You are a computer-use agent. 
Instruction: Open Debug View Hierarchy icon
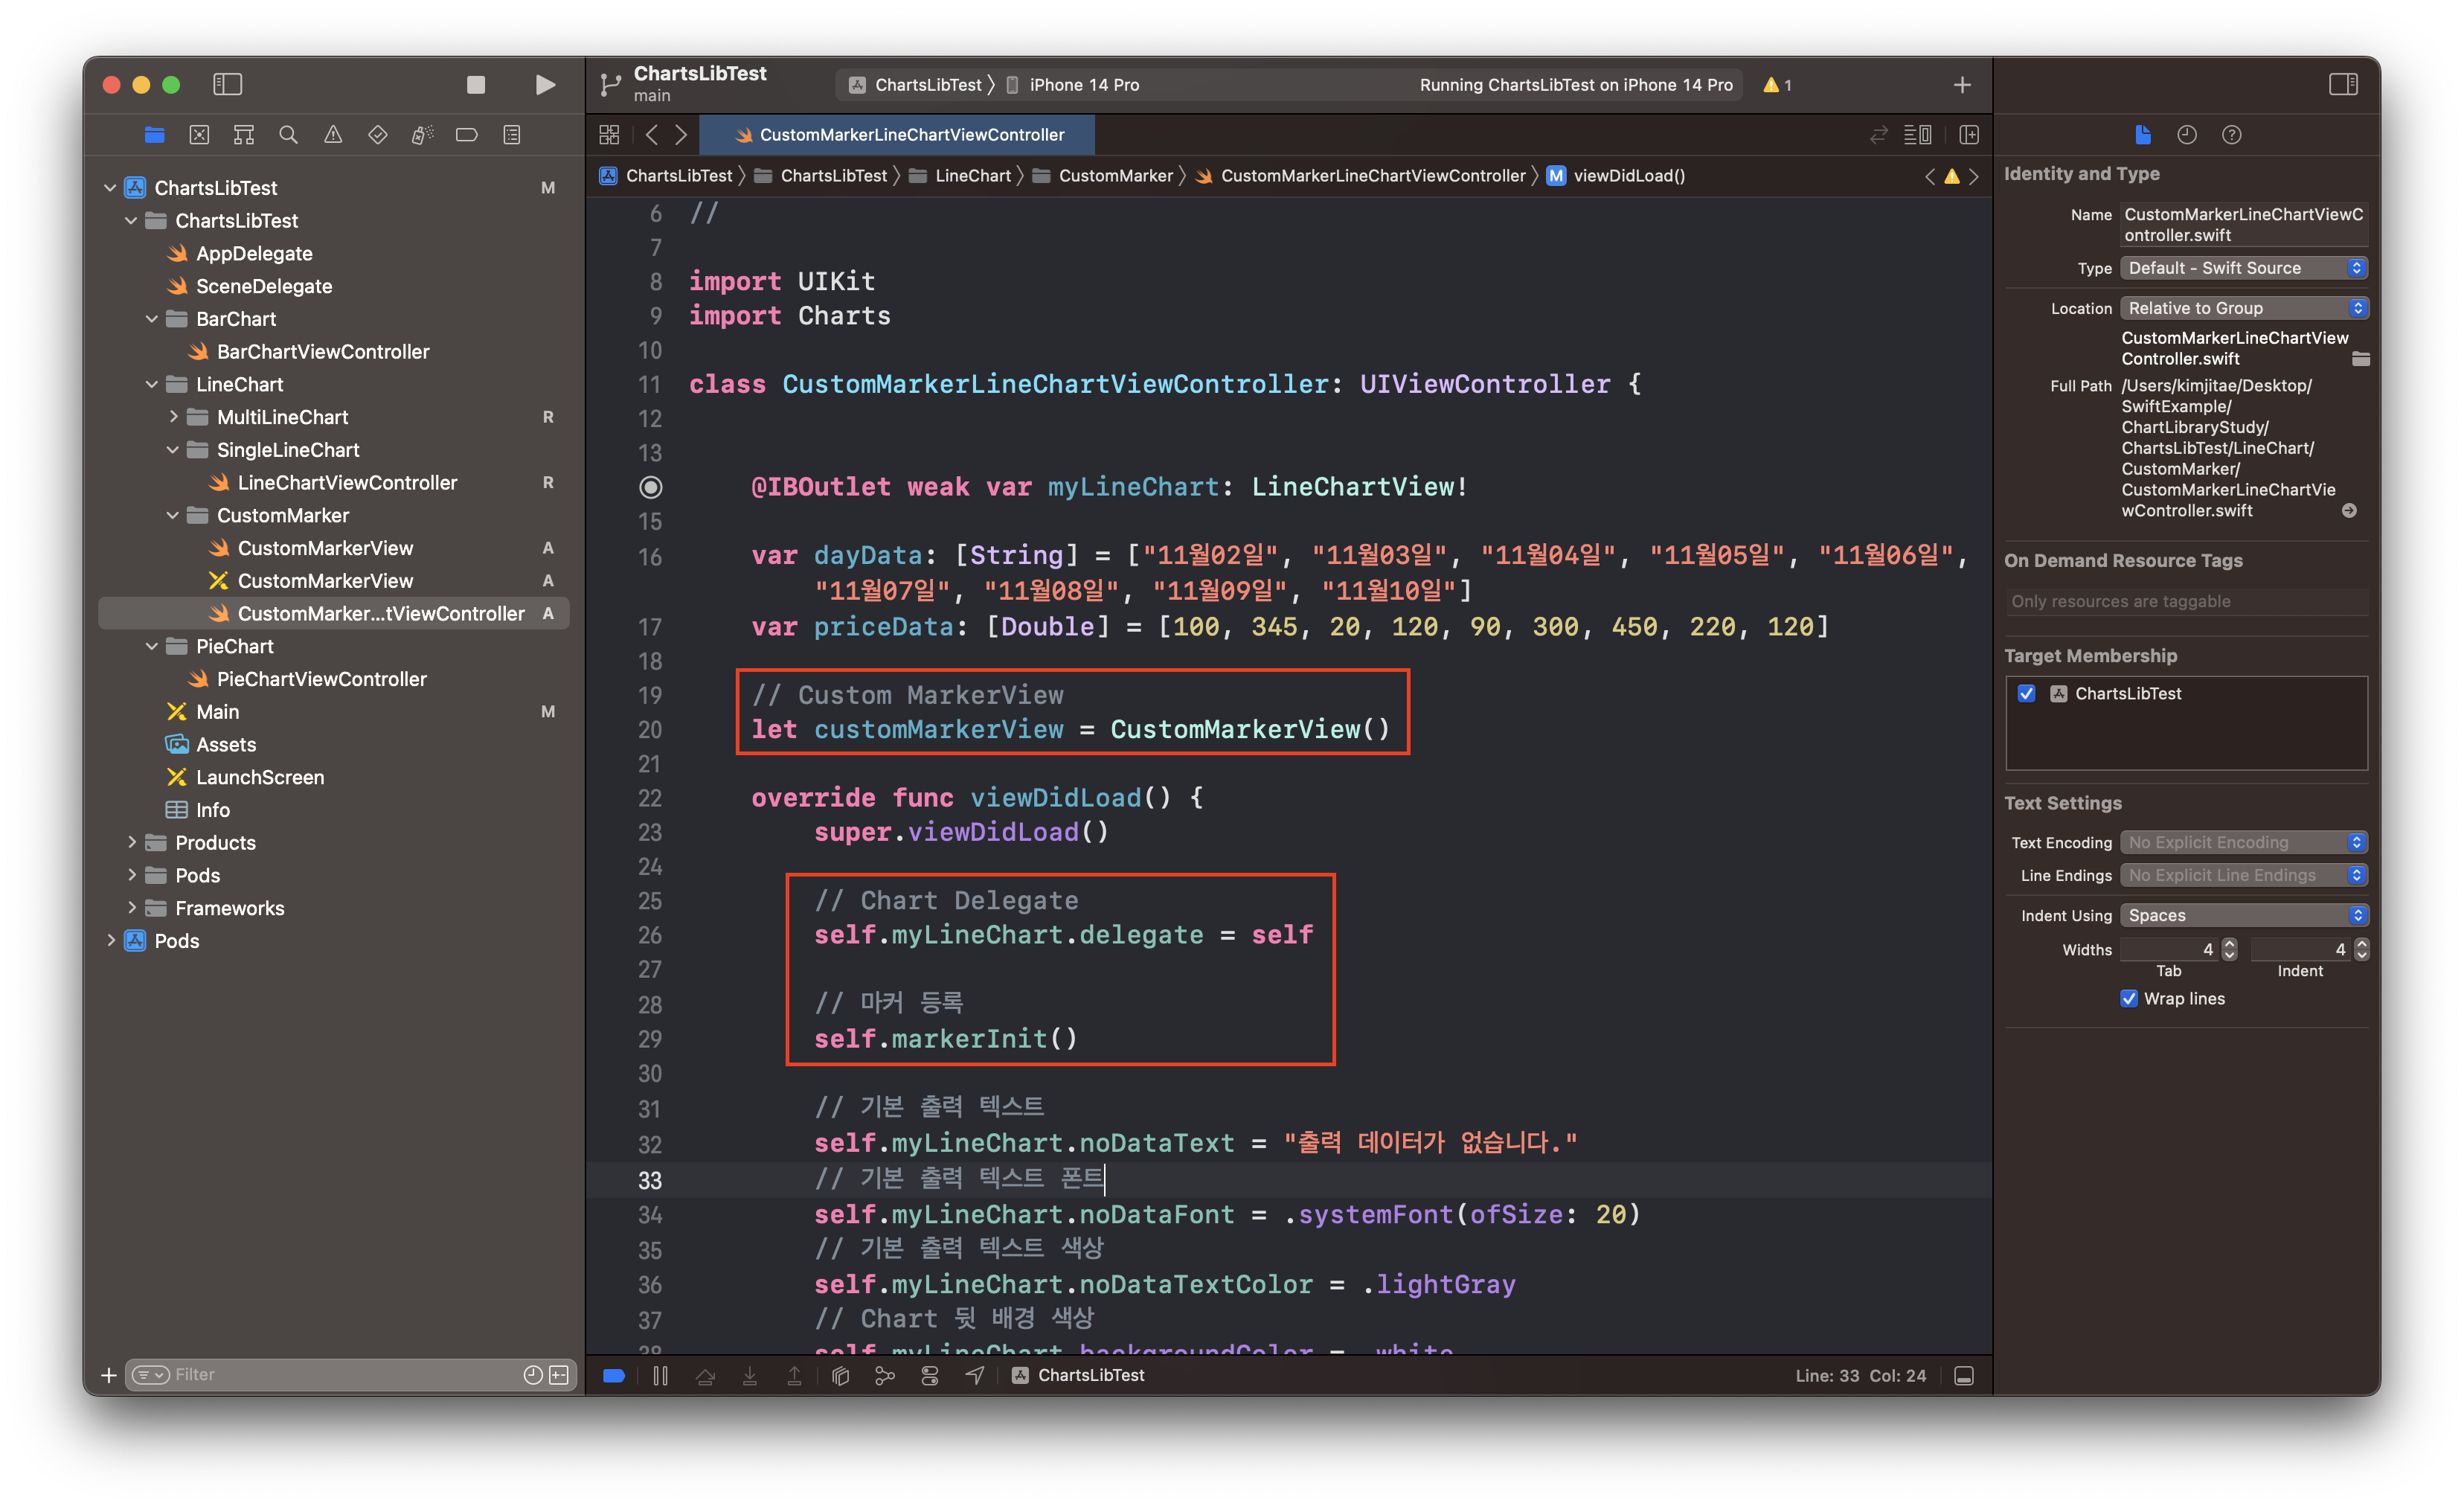(840, 1375)
